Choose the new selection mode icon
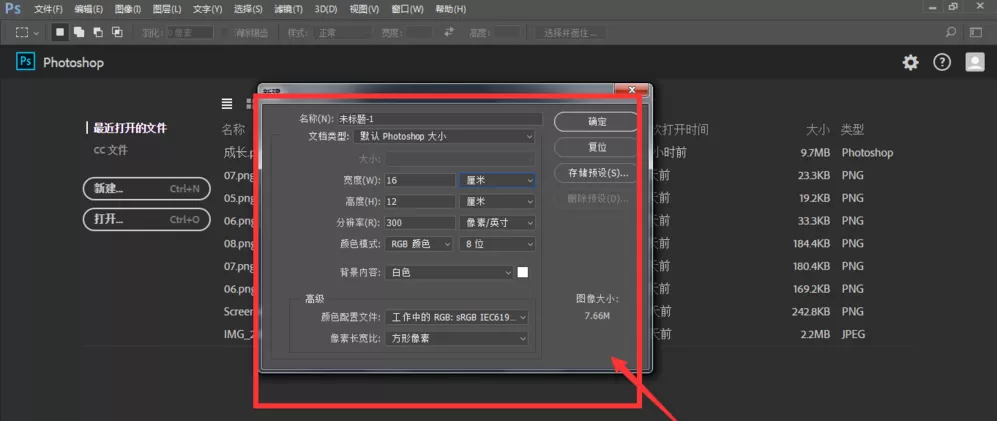Viewport: 997px width, 421px height. (x=60, y=32)
